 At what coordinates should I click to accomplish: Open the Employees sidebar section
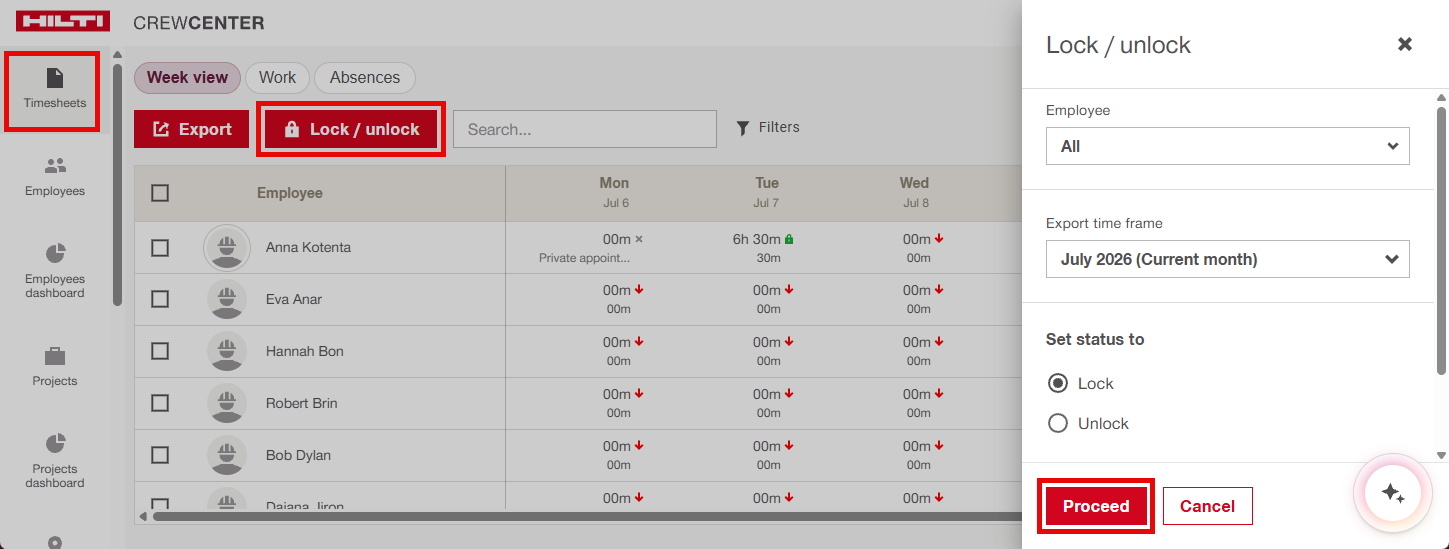55,177
